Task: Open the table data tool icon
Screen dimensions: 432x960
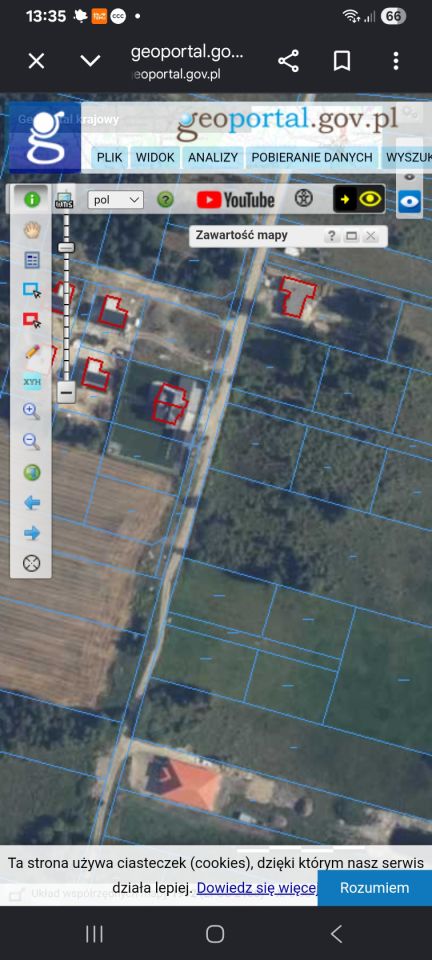Action: (x=31, y=260)
